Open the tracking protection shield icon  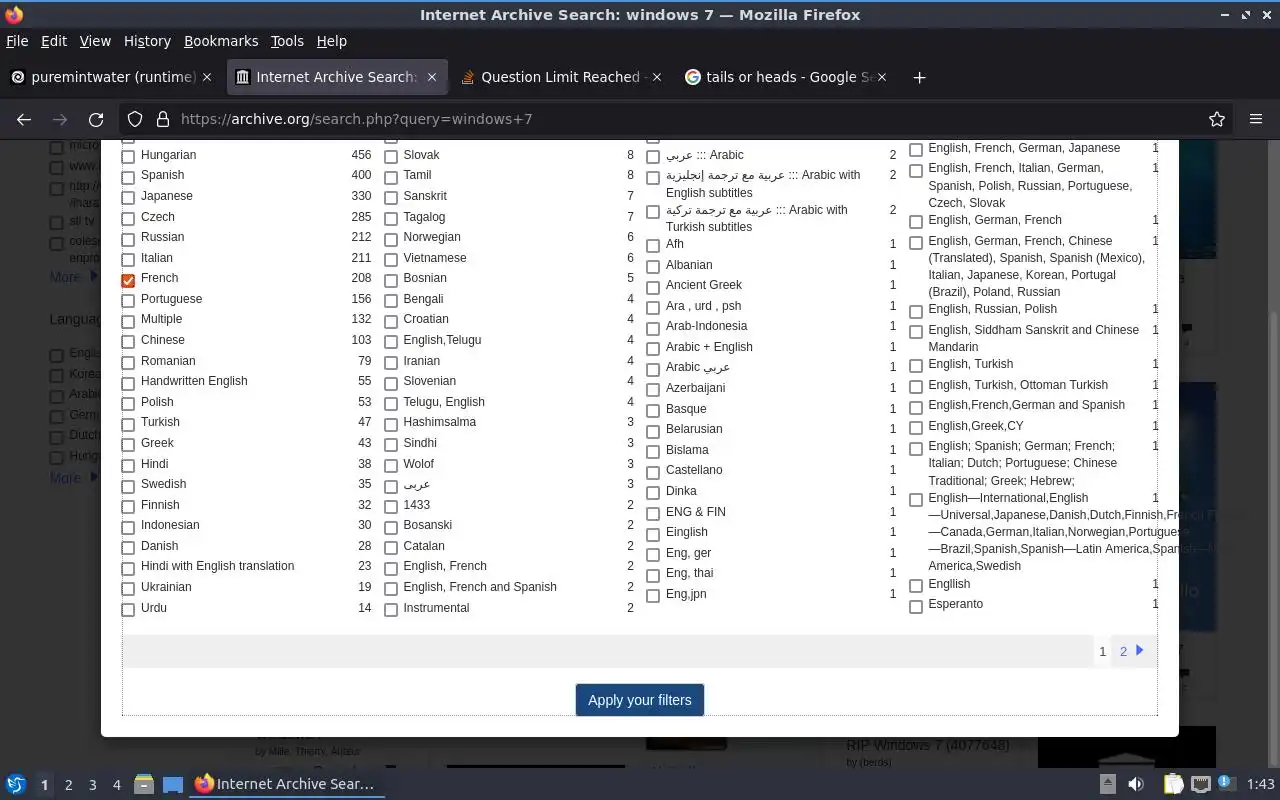pos(135,119)
